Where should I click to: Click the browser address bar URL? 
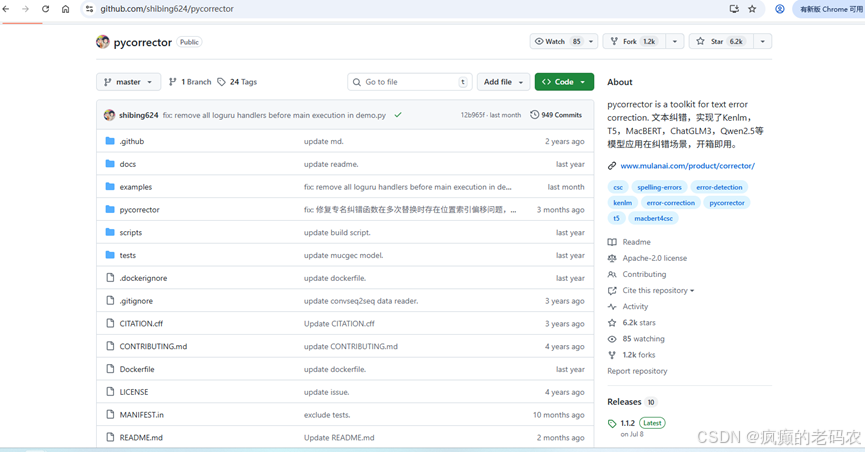click(167, 9)
